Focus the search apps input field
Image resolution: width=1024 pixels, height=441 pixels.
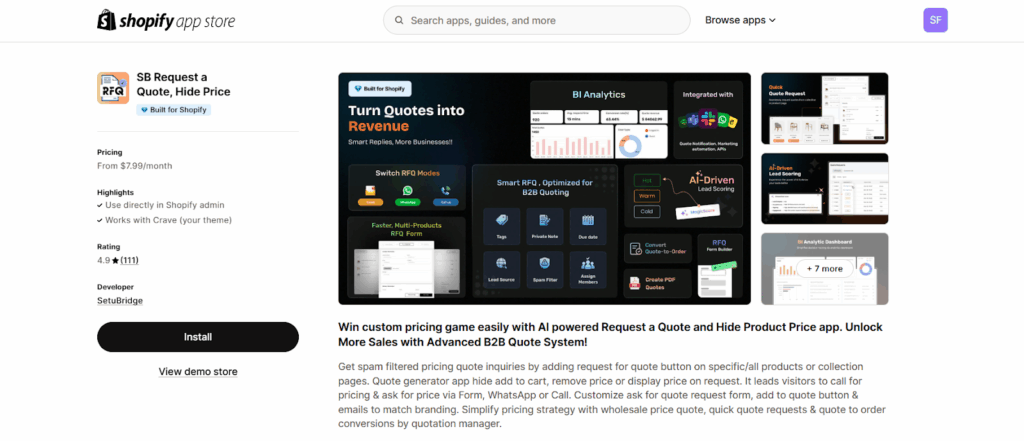pyautogui.click(x=536, y=20)
